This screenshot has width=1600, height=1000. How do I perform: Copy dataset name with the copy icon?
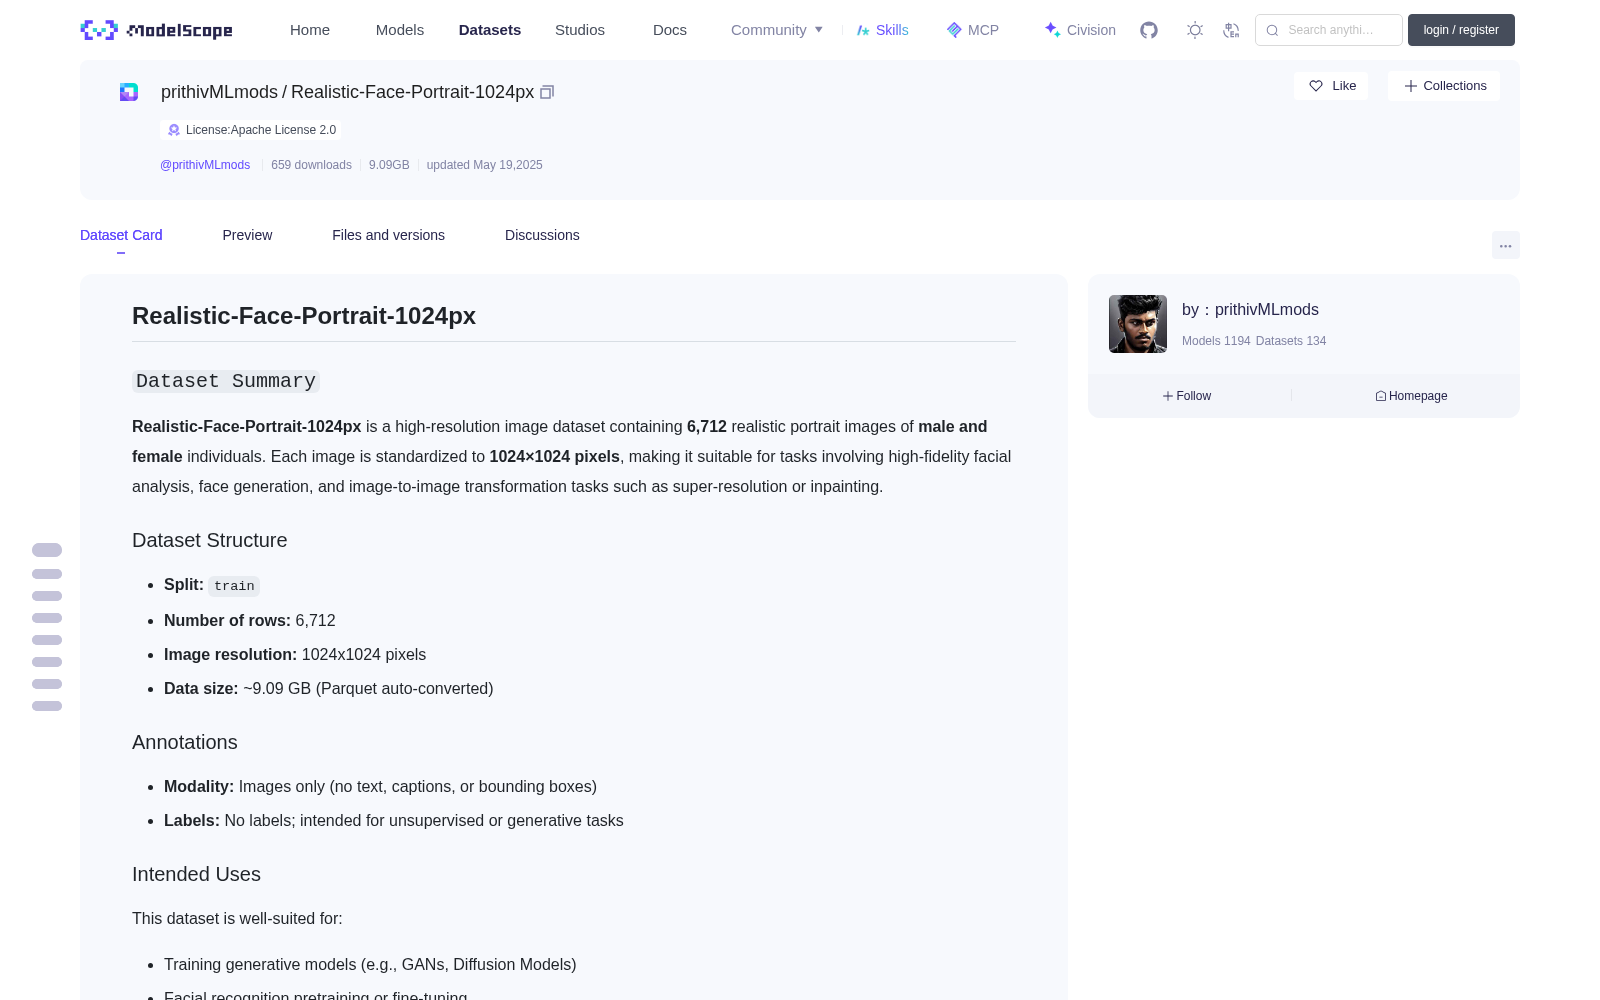(547, 92)
